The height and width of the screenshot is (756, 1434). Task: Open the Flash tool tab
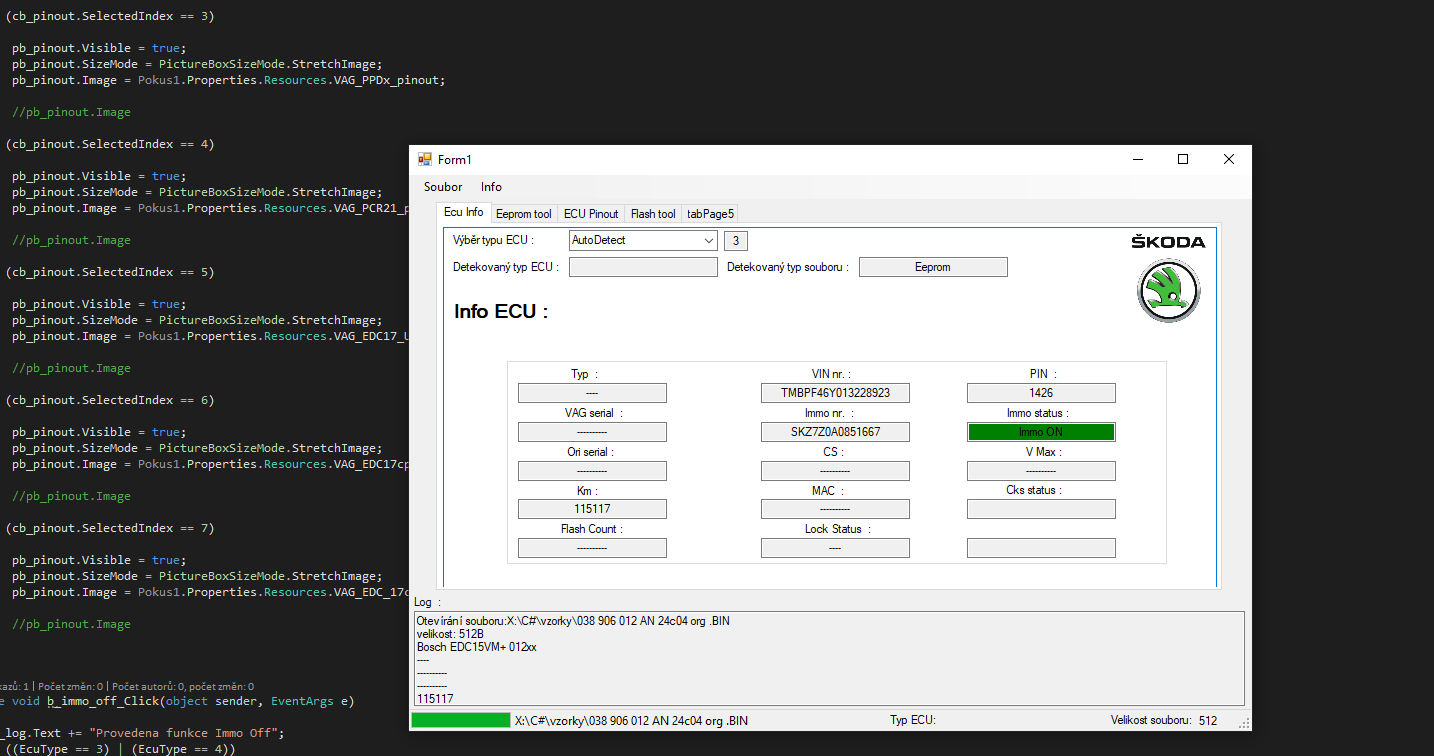click(653, 214)
